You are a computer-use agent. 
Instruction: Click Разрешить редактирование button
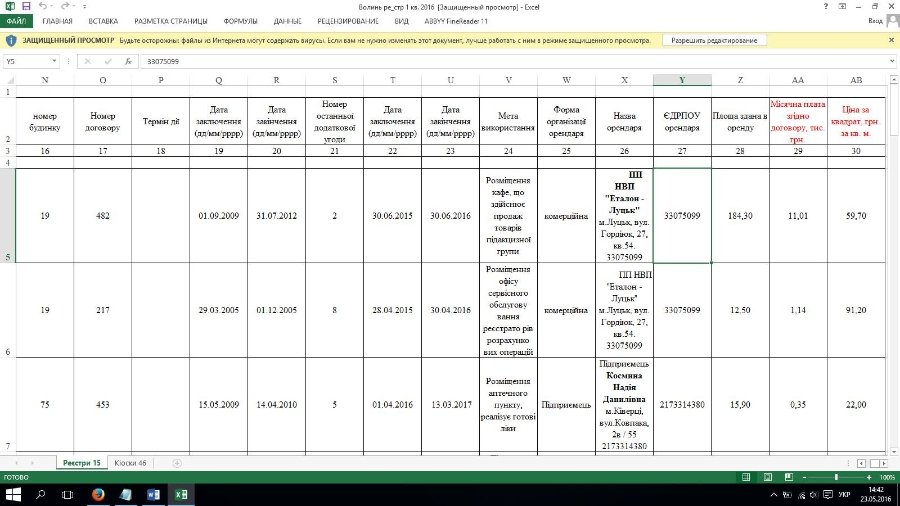(713, 40)
